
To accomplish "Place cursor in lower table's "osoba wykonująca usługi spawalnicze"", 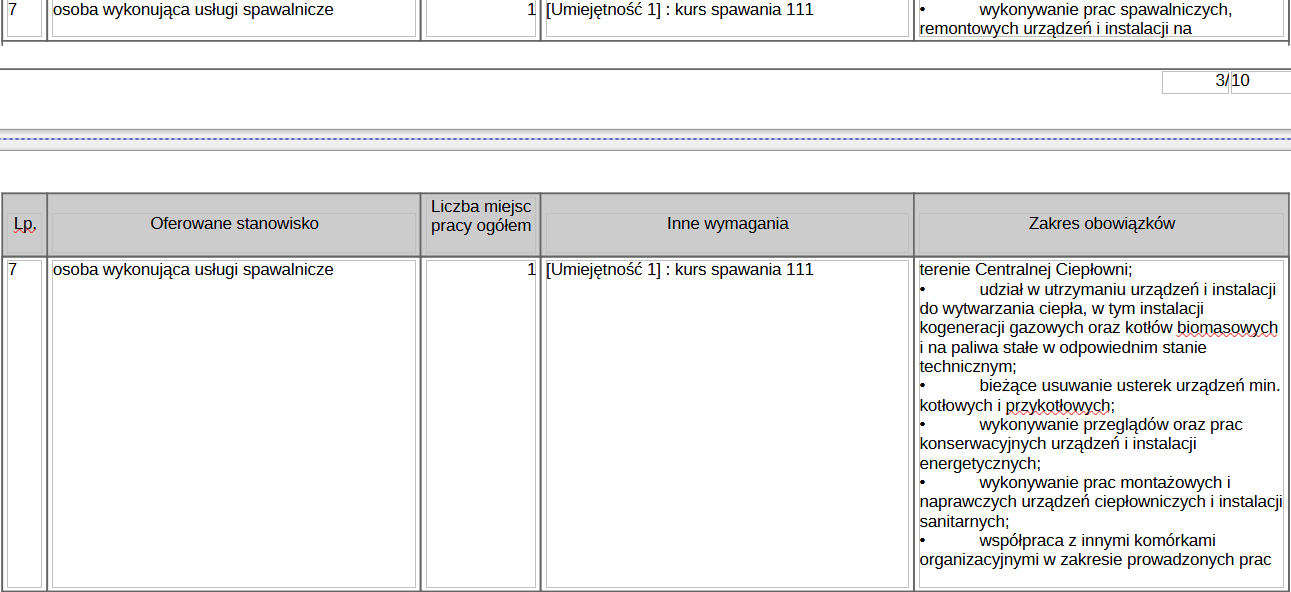I will (193, 270).
